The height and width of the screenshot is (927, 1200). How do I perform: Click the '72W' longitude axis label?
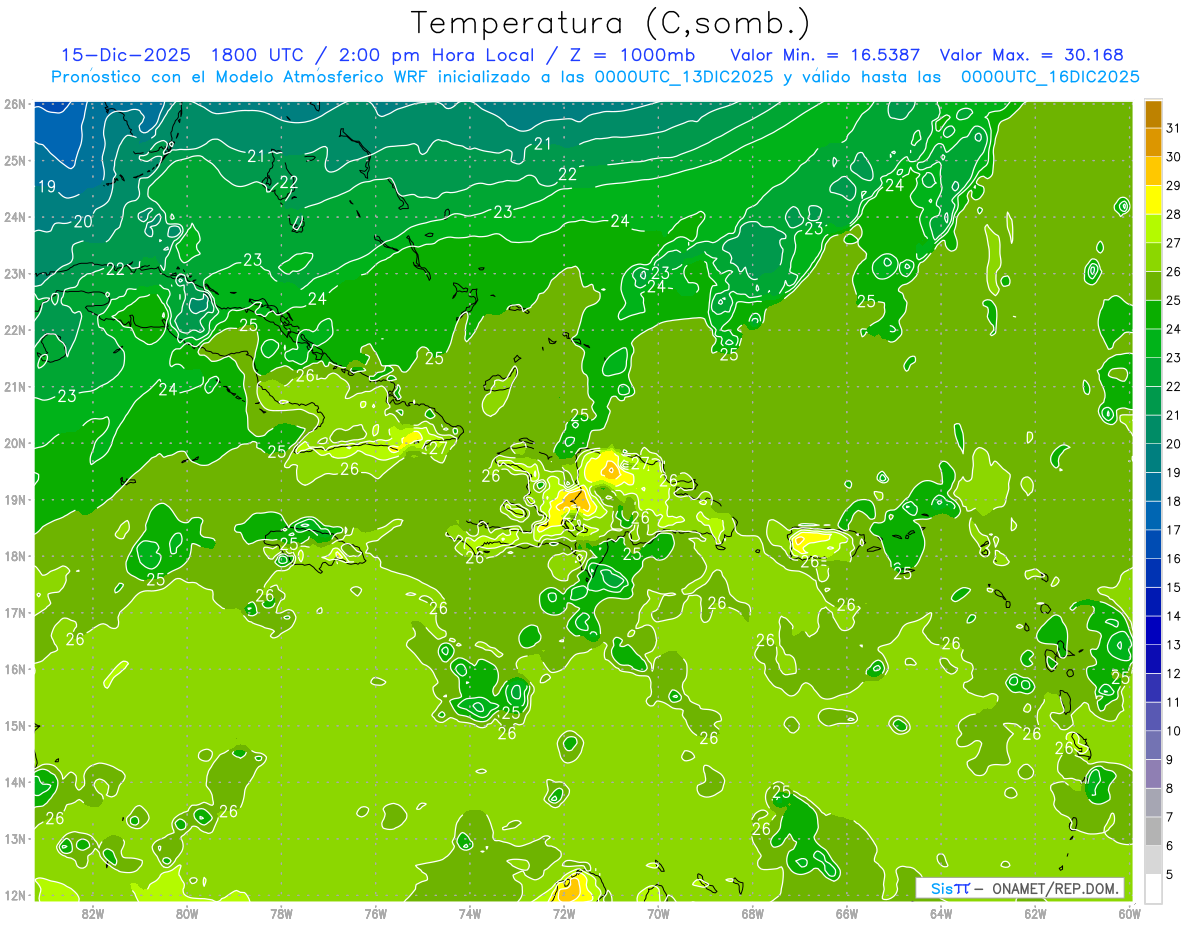pyautogui.click(x=563, y=913)
